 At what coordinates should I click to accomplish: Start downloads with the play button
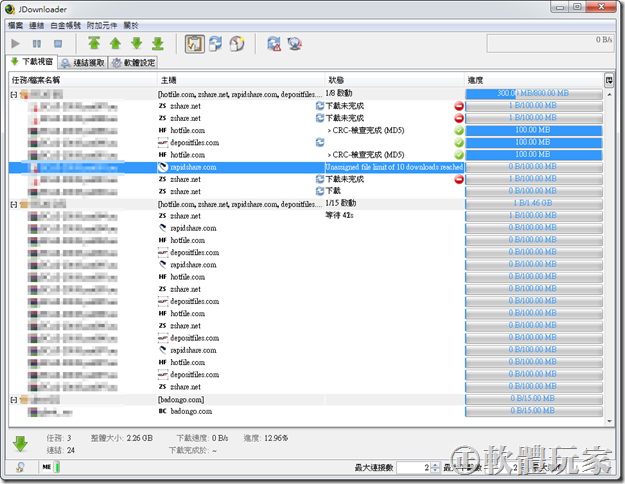click(x=16, y=43)
